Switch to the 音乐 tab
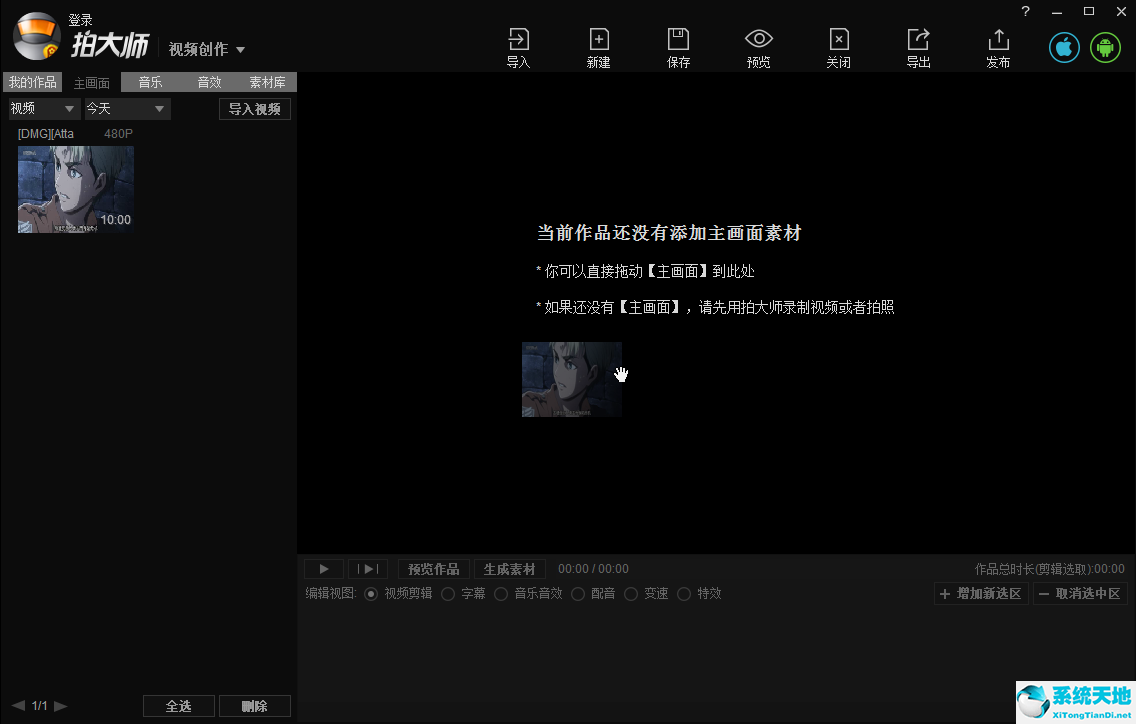Screen dimensions: 1136x724 (x=148, y=82)
